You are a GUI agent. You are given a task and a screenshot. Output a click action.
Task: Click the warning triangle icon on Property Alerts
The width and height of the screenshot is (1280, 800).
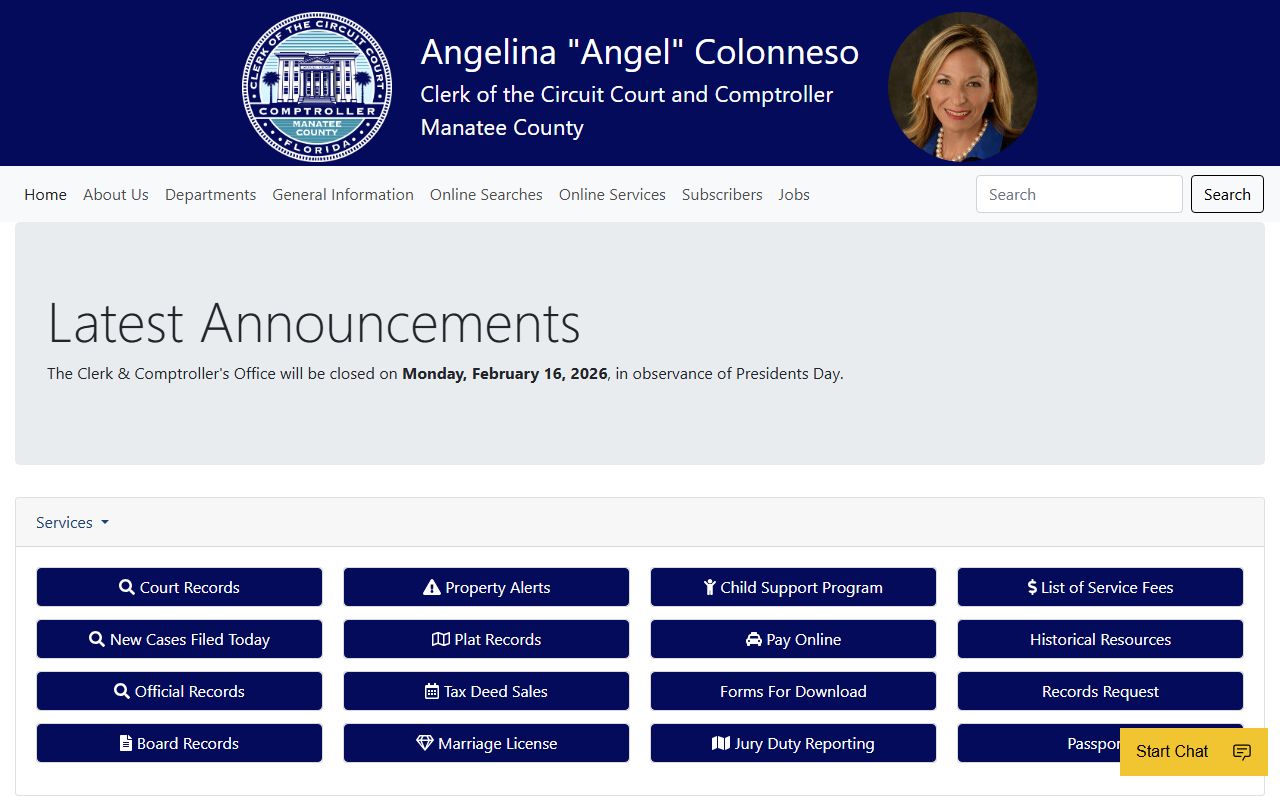(432, 587)
